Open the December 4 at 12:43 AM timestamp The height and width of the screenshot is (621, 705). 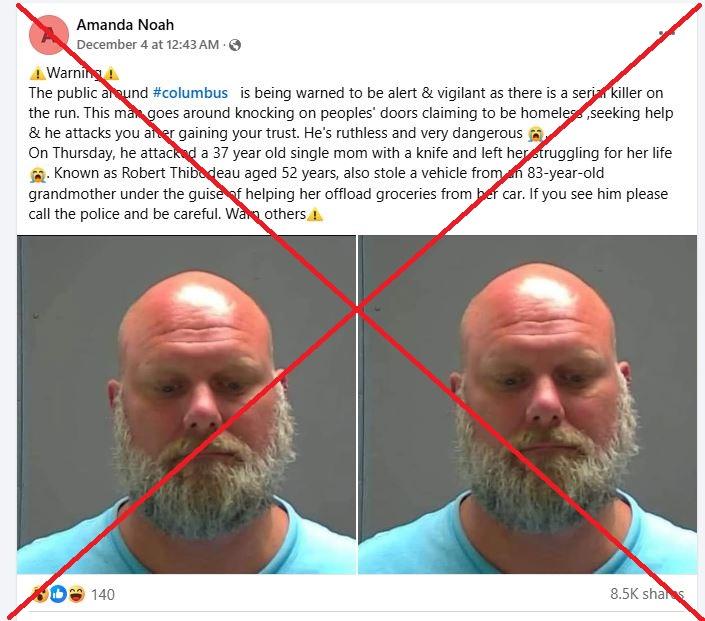[x=147, y=45]
